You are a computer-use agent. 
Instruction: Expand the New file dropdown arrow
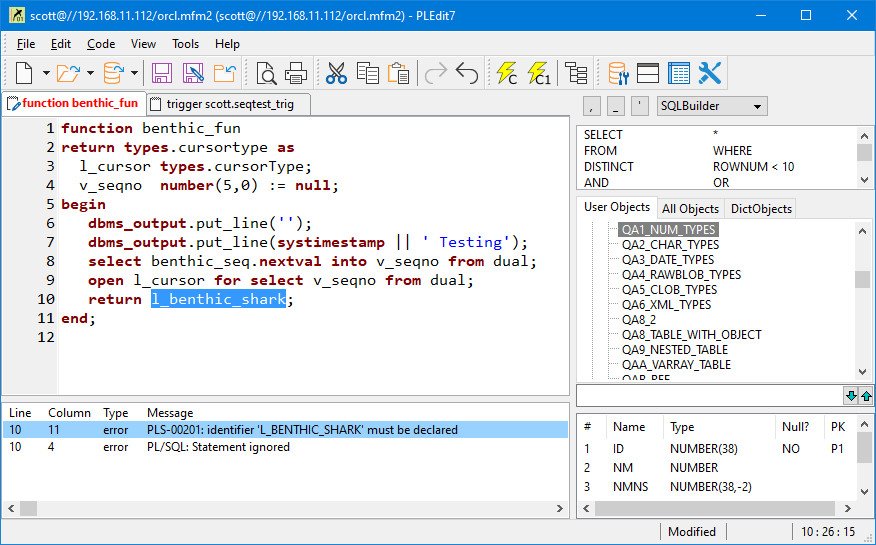point(44,73)
